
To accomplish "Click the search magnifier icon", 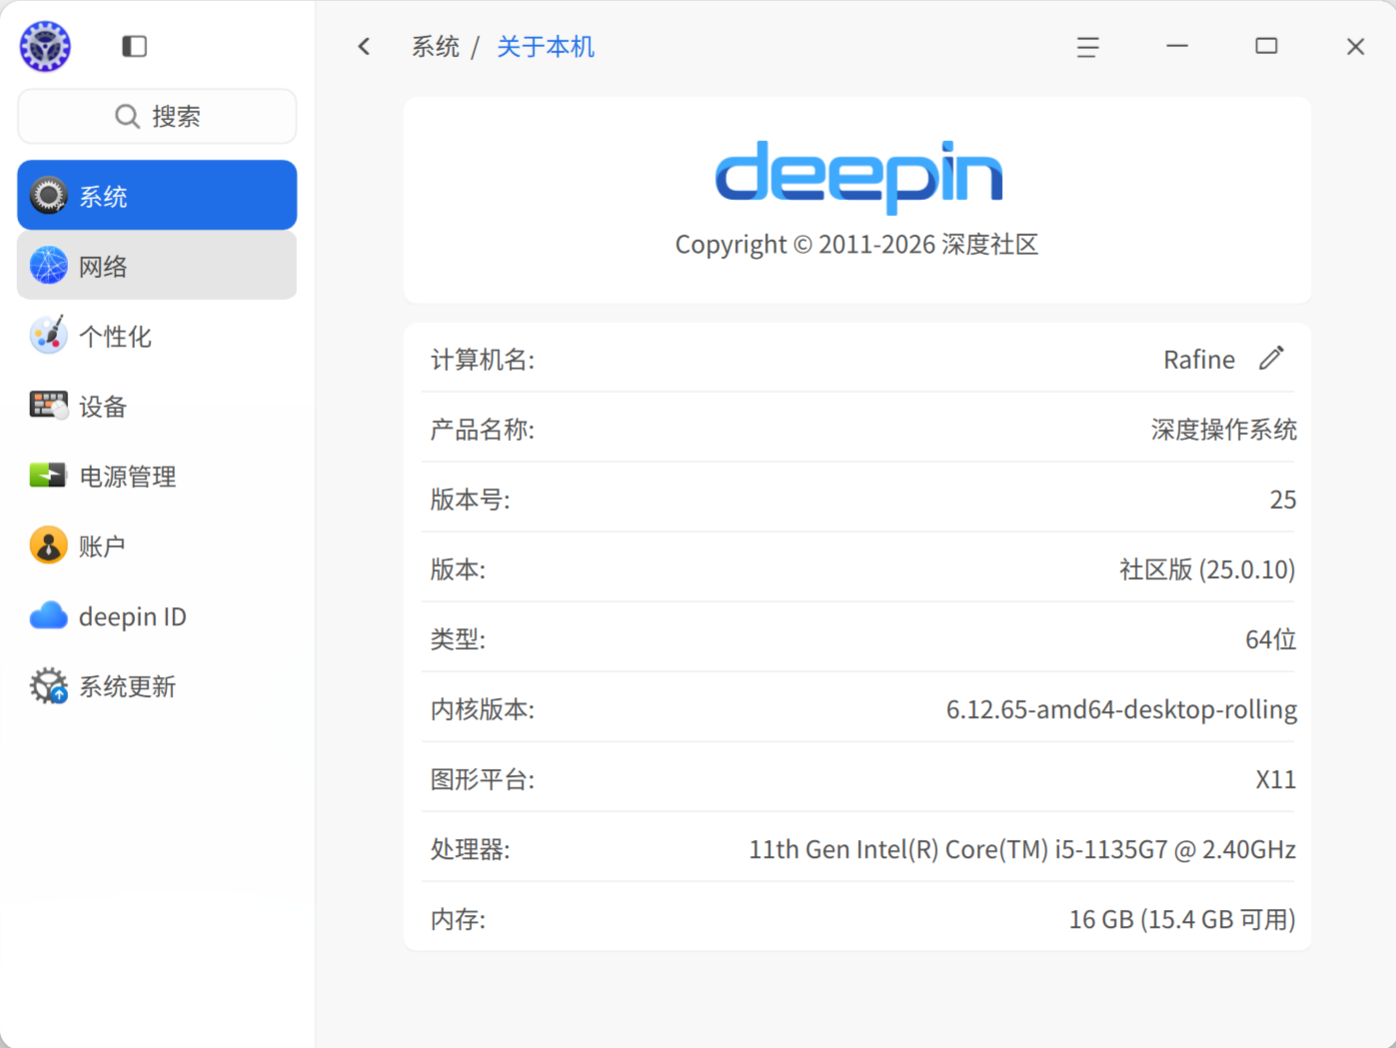I will [x=127, y=116].
